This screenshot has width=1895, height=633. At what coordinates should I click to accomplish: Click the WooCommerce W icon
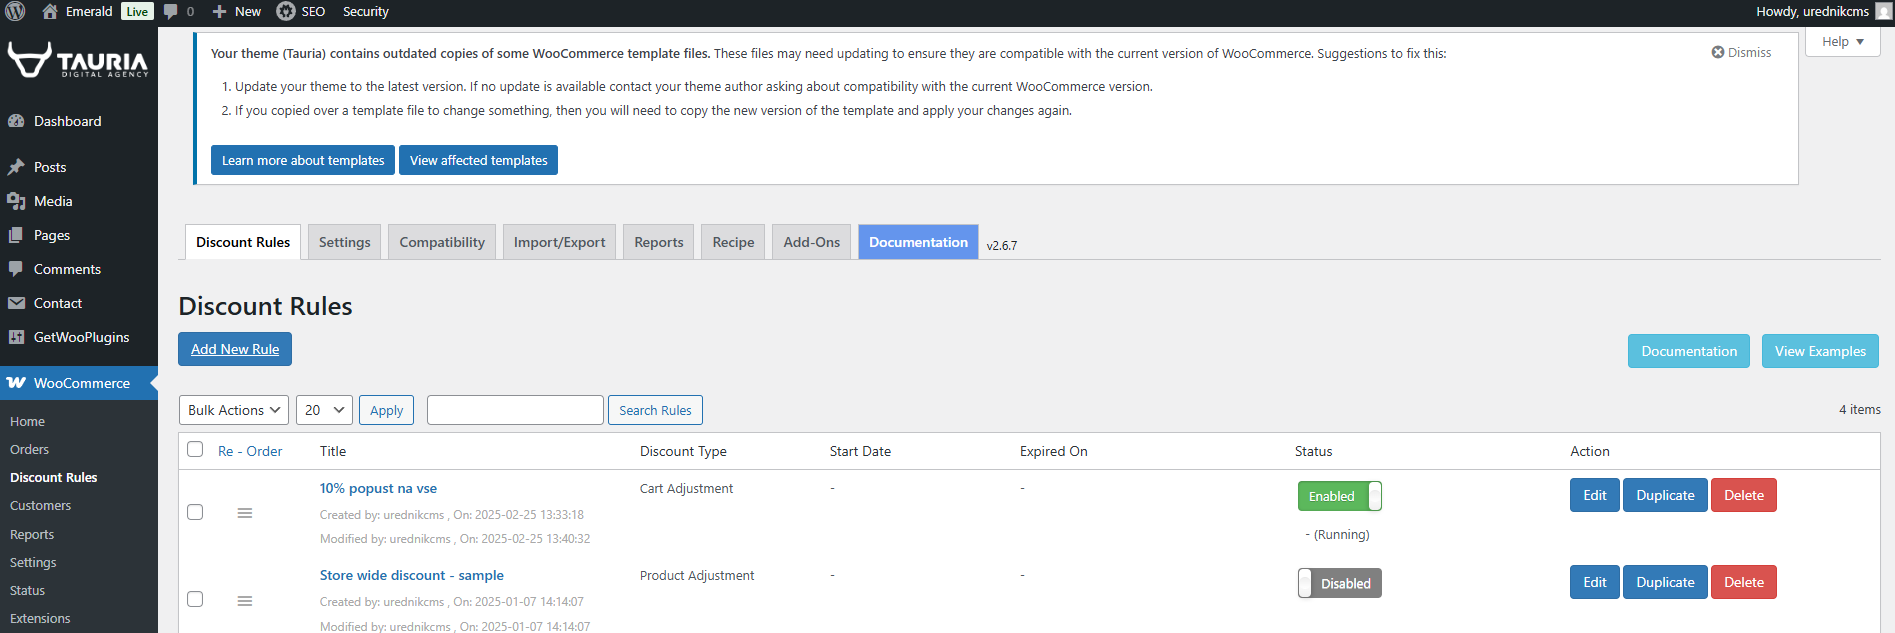(16, 383)
